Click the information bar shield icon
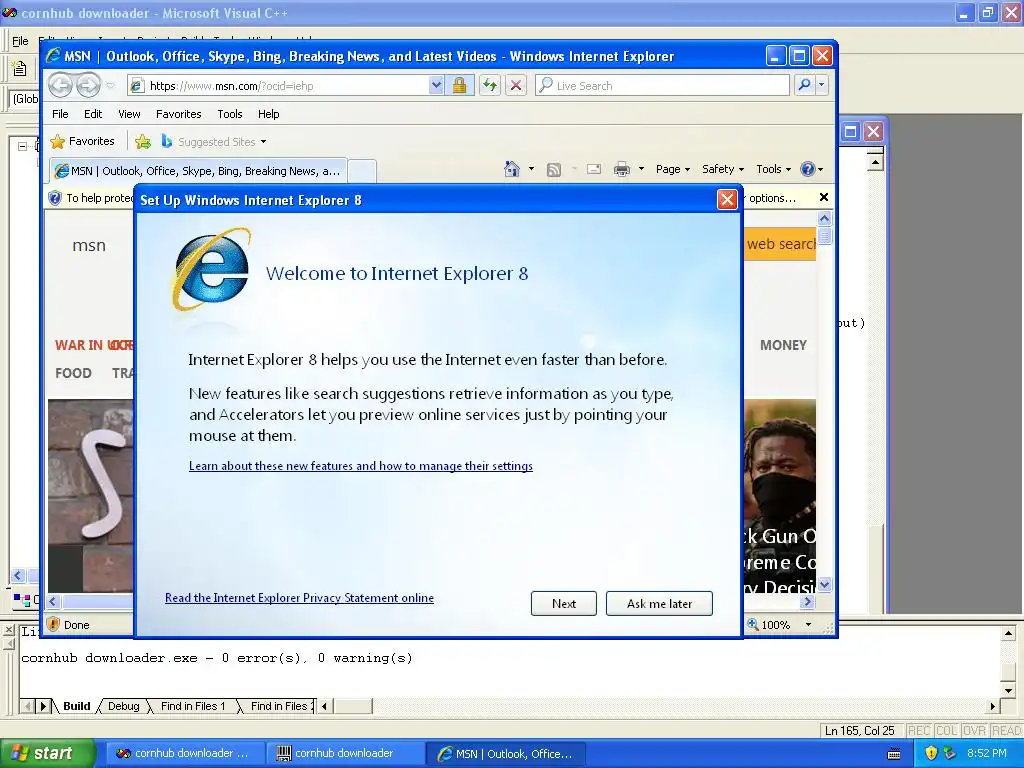 [x=55, y=198]
